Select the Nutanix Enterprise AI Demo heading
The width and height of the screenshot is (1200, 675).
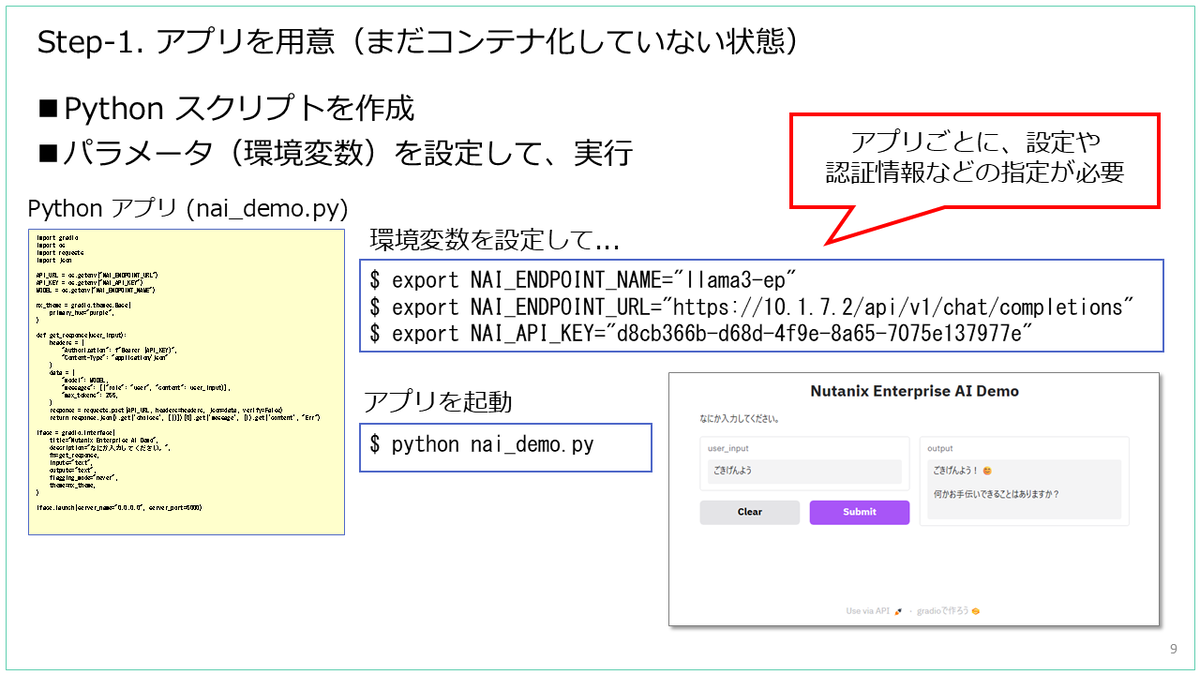pos(914,391)
